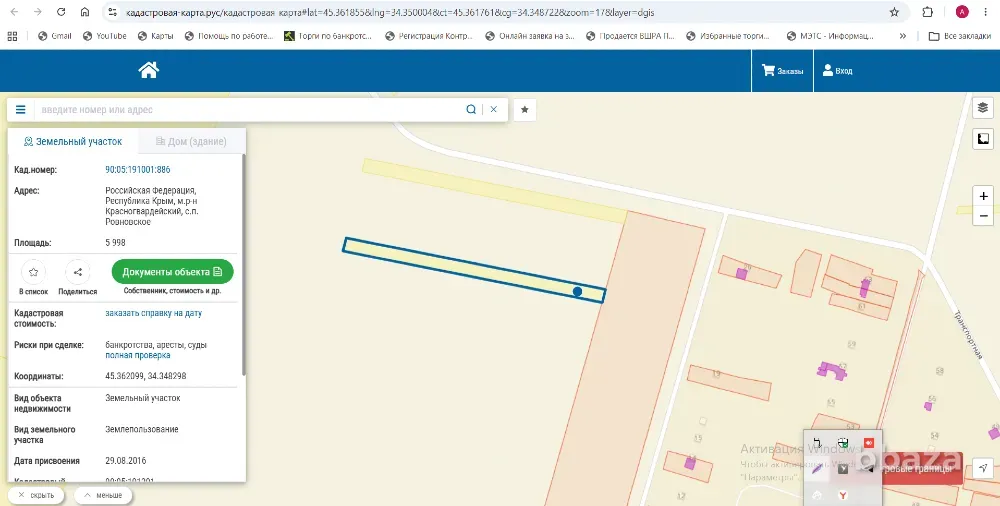This screenshot has height=506, width=1000.
Task: Share the parcel via Поделиться icon
Action: click(x=78, y=272)
